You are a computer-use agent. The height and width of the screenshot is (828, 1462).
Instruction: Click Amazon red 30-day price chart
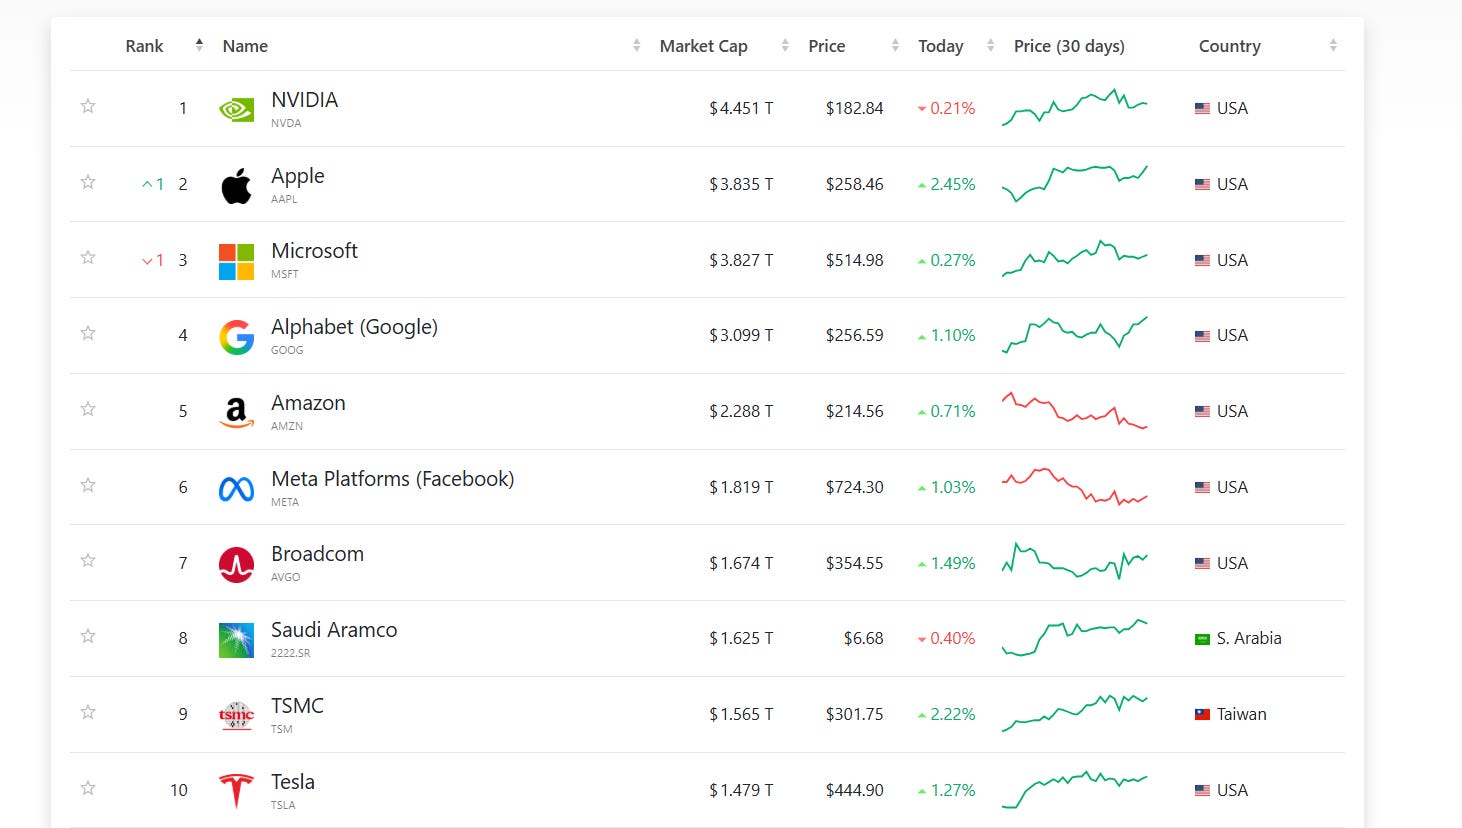1075,410
